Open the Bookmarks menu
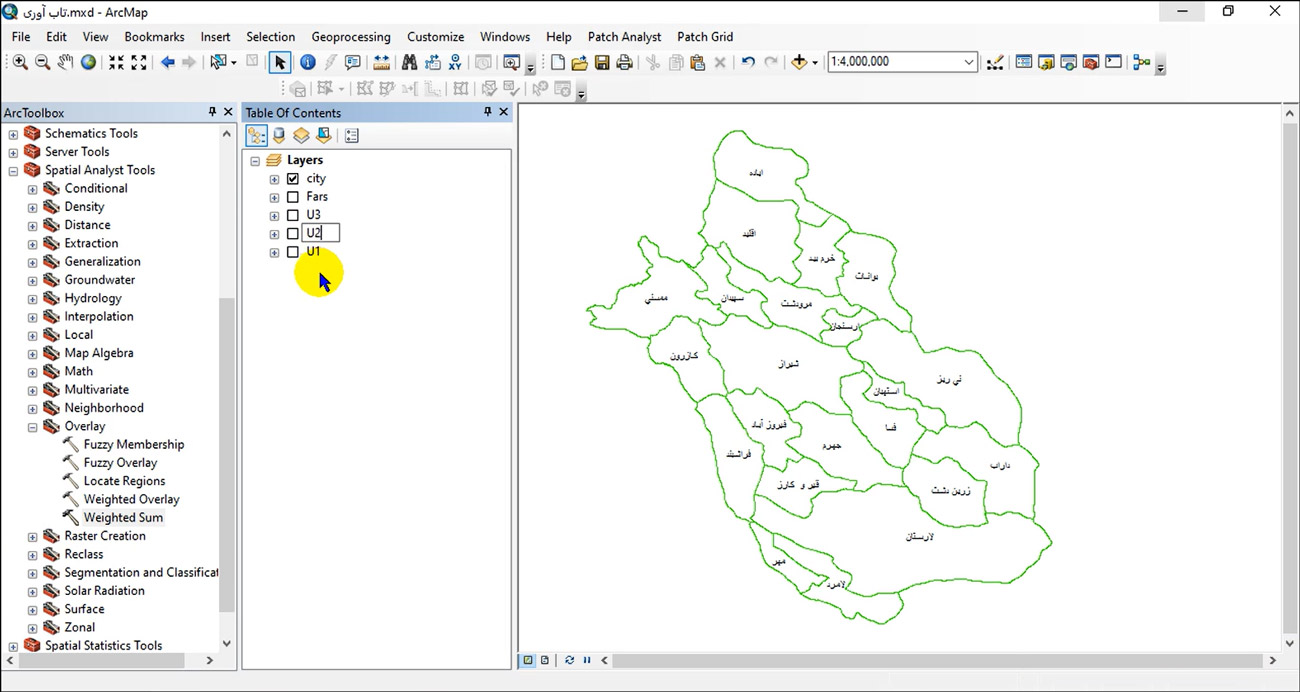The image size is (1300, 692). point(154,37)
